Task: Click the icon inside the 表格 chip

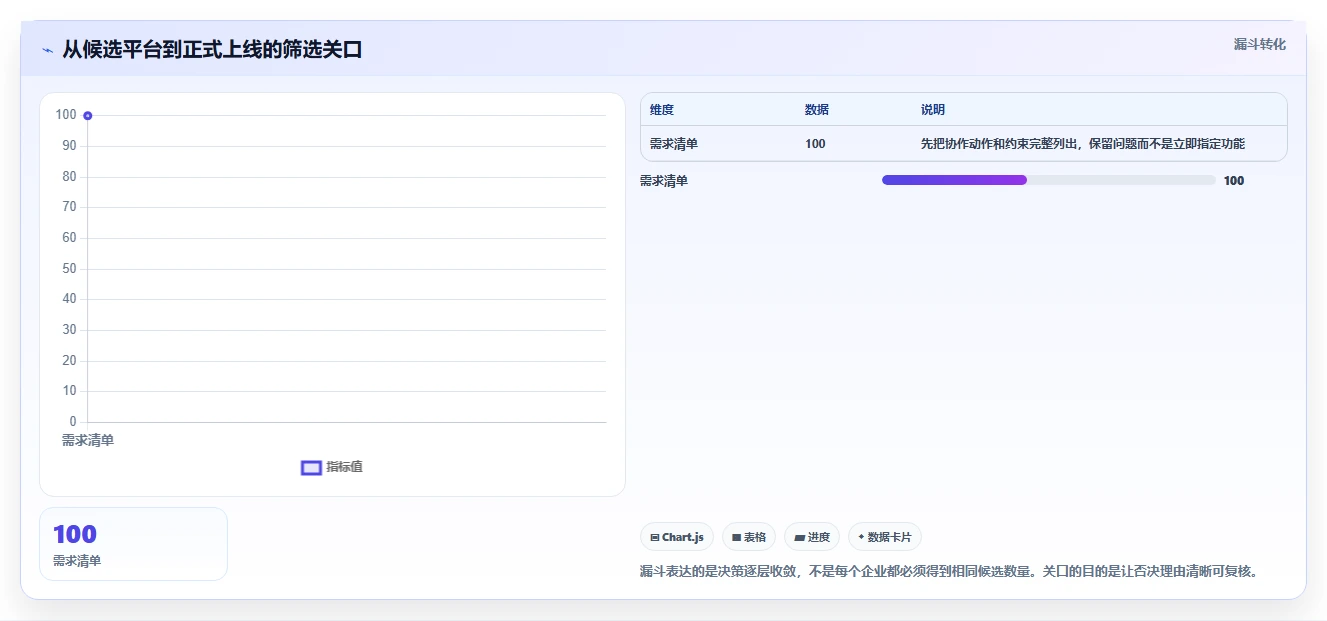Action: coord(737,537)
